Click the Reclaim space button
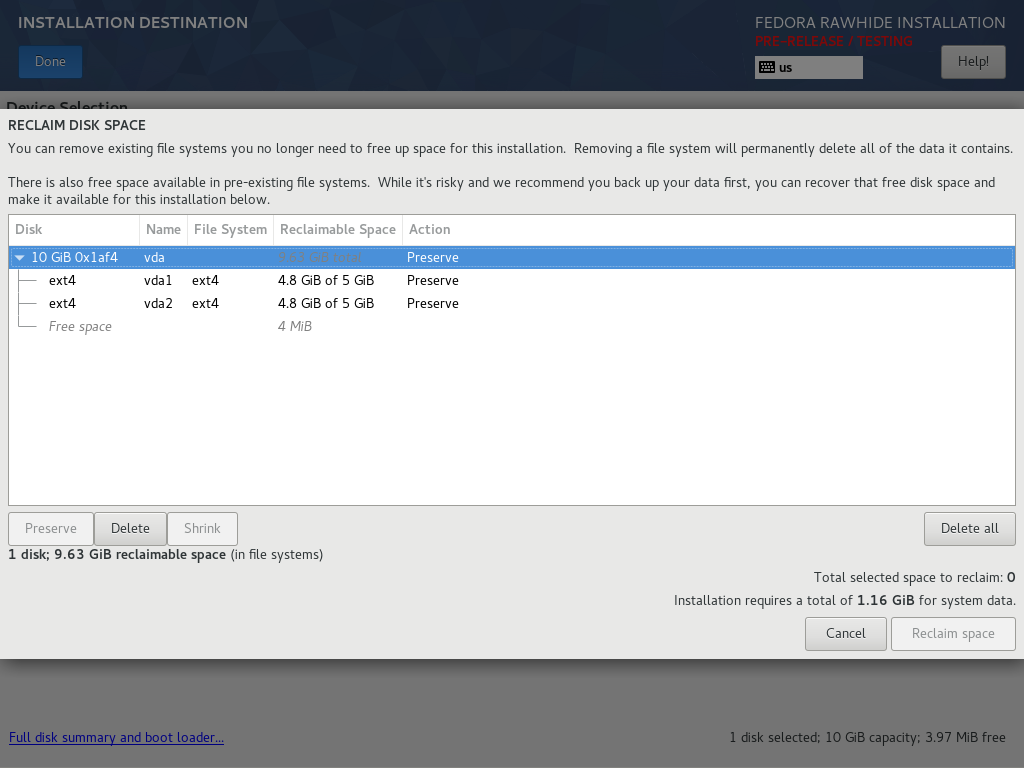This screenshot has height=768, width=1024. point(953,633)
